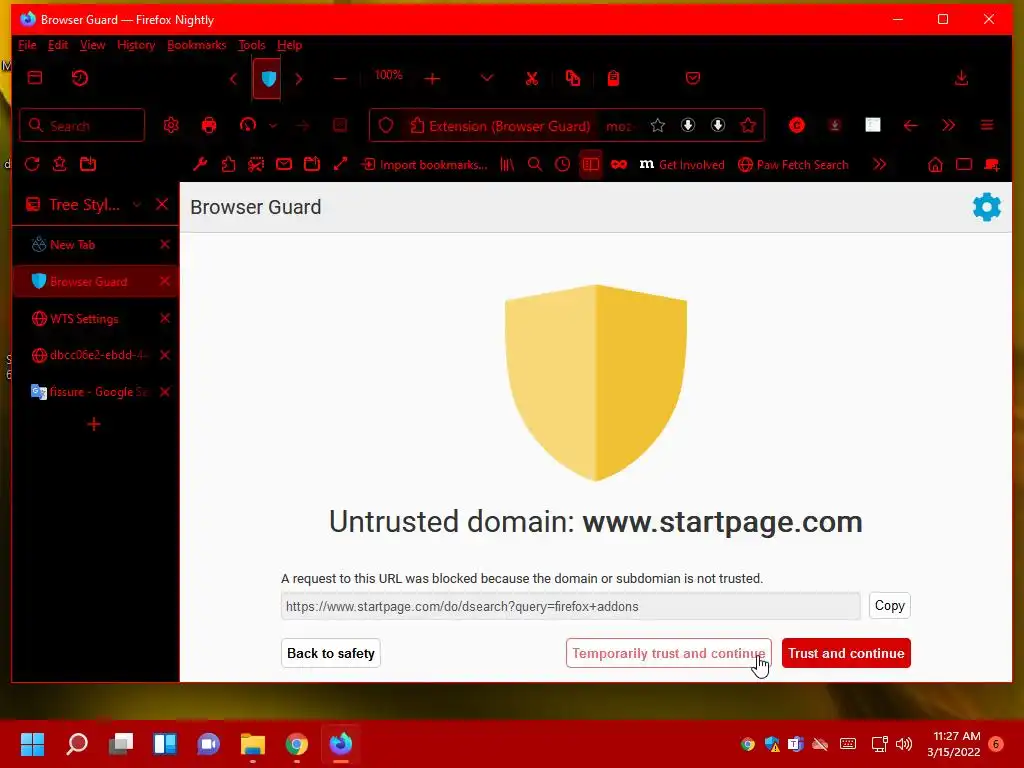The width and height of the screenshot is (1024, 768).
Task: Close the Tree Style Tab sidebar
Action: point(162,204)
